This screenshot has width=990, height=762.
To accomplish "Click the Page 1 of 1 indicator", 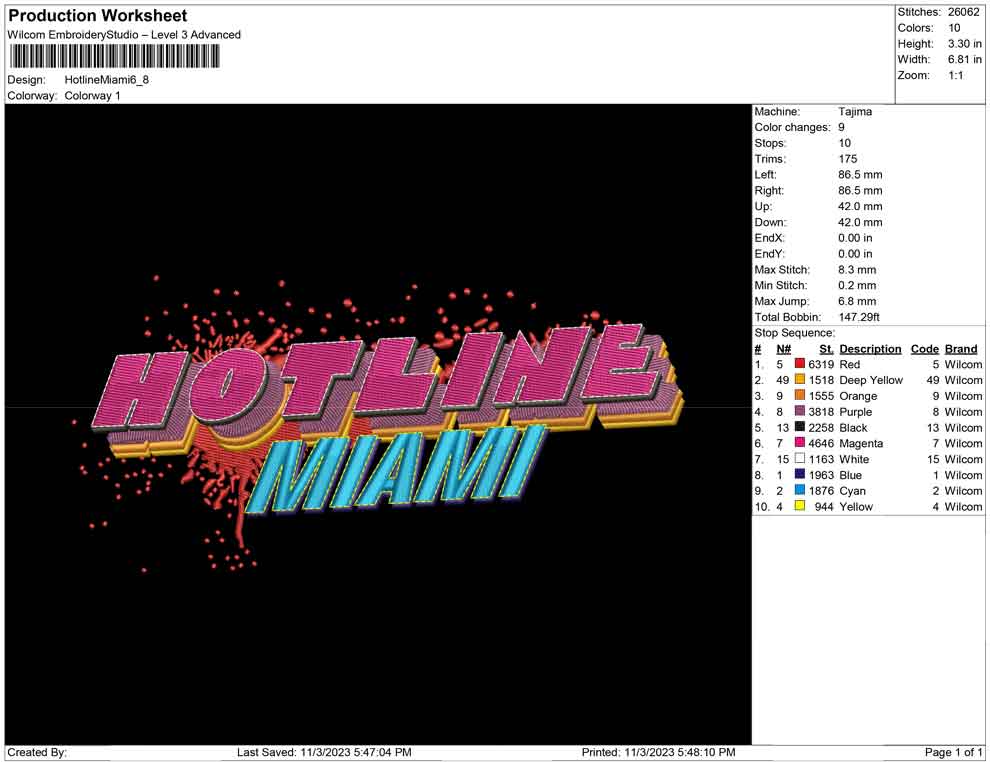I will 954,752.
